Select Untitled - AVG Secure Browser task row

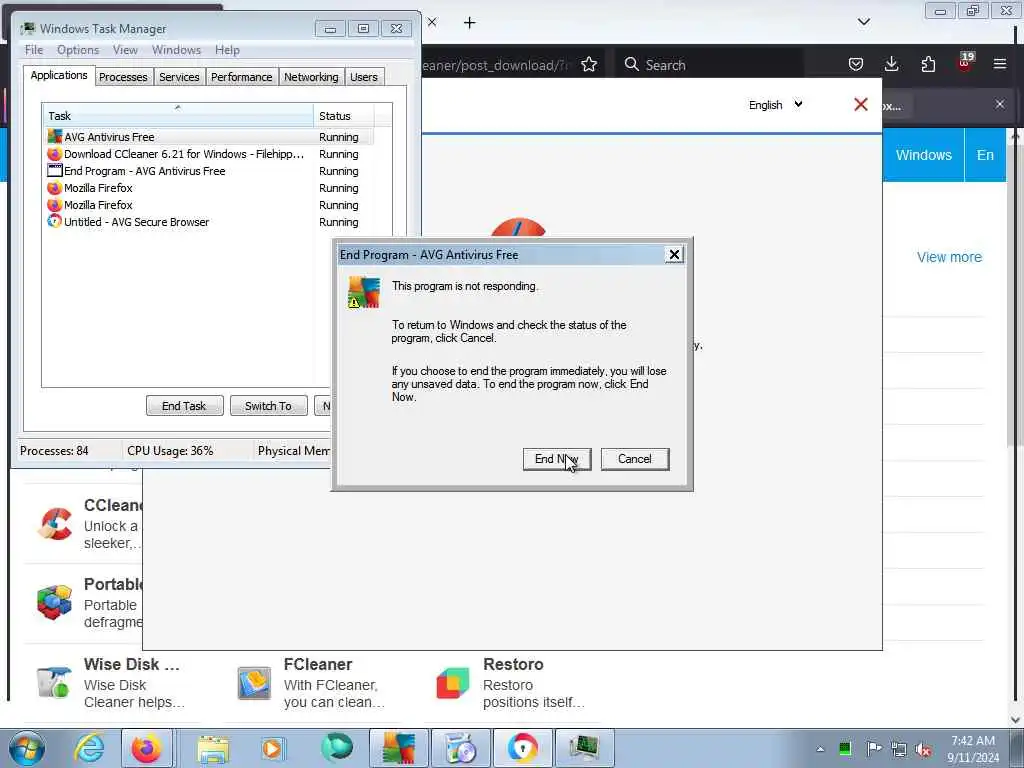click(x=210, y=222)
